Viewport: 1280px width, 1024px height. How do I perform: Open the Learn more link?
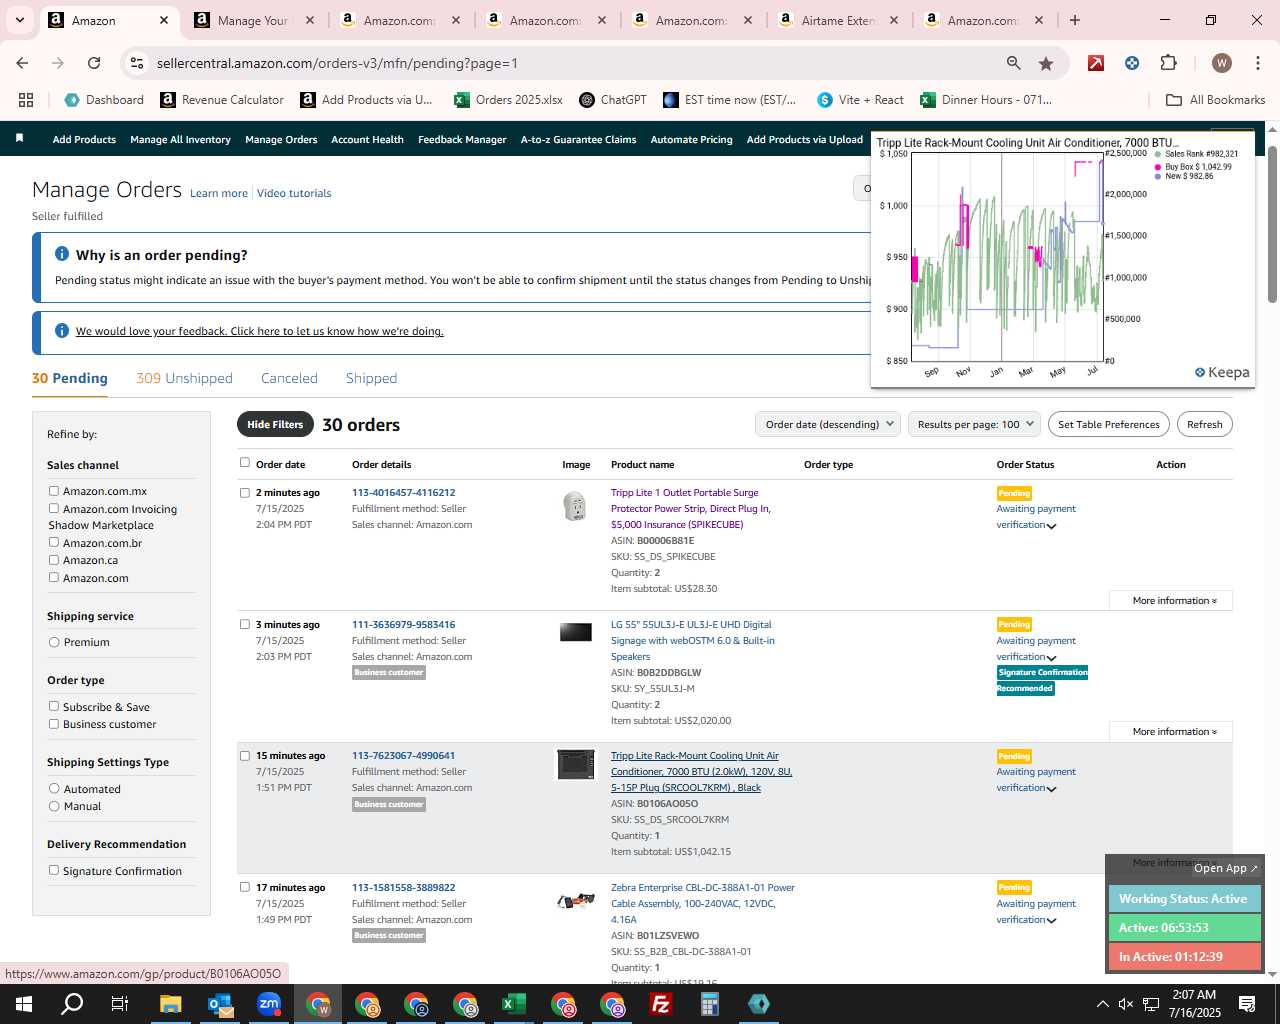tap(219, 193)
